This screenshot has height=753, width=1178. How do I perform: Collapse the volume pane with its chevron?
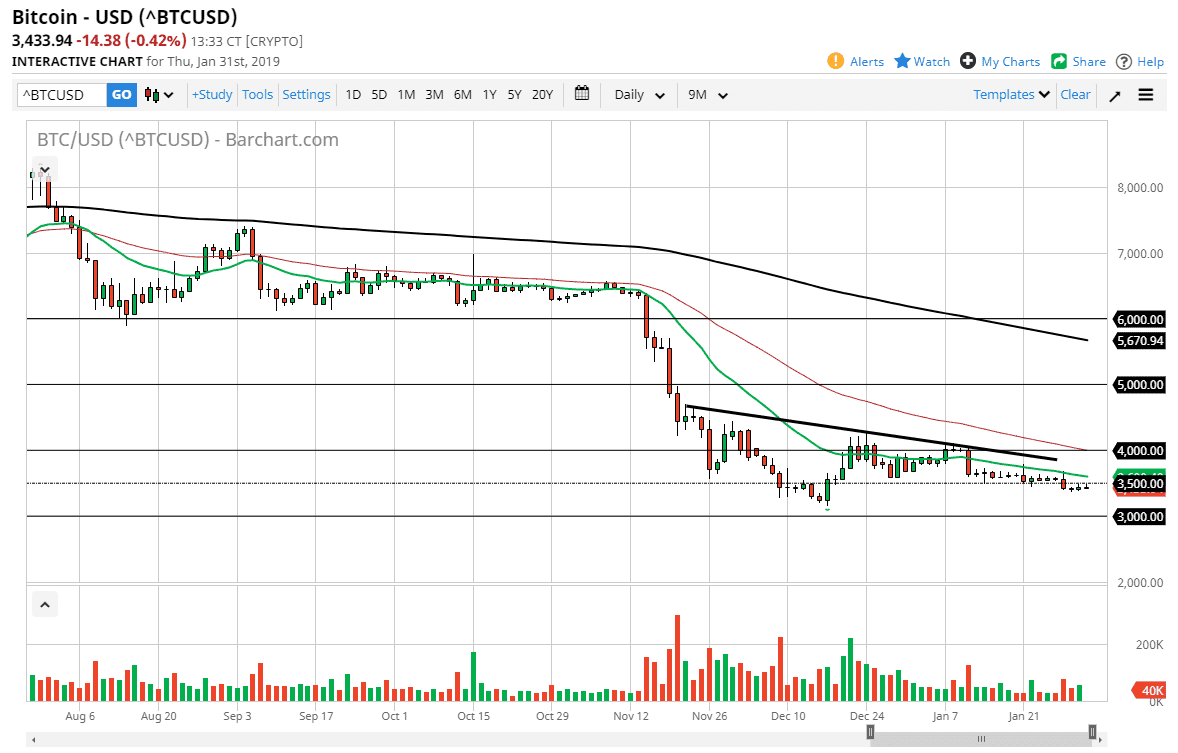(x=44, y=604)
